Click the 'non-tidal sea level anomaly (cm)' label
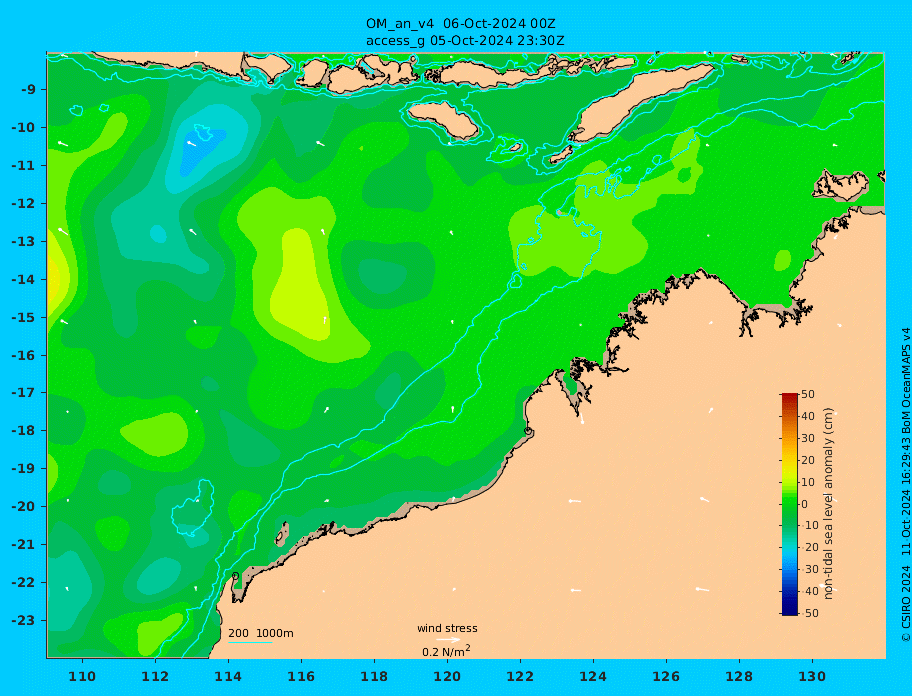The image size is (912, 696). point(828,503)
